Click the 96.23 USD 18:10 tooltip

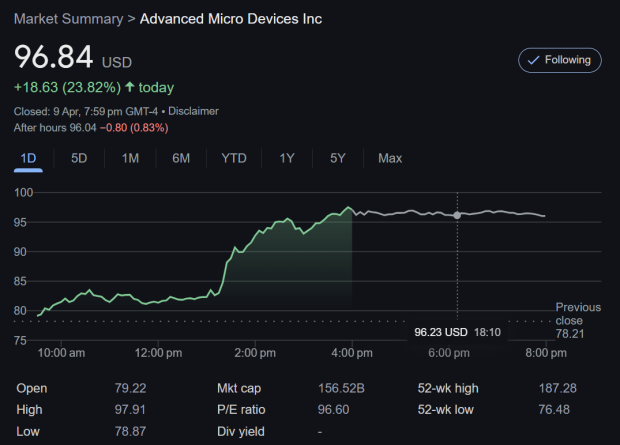point(457,332)
